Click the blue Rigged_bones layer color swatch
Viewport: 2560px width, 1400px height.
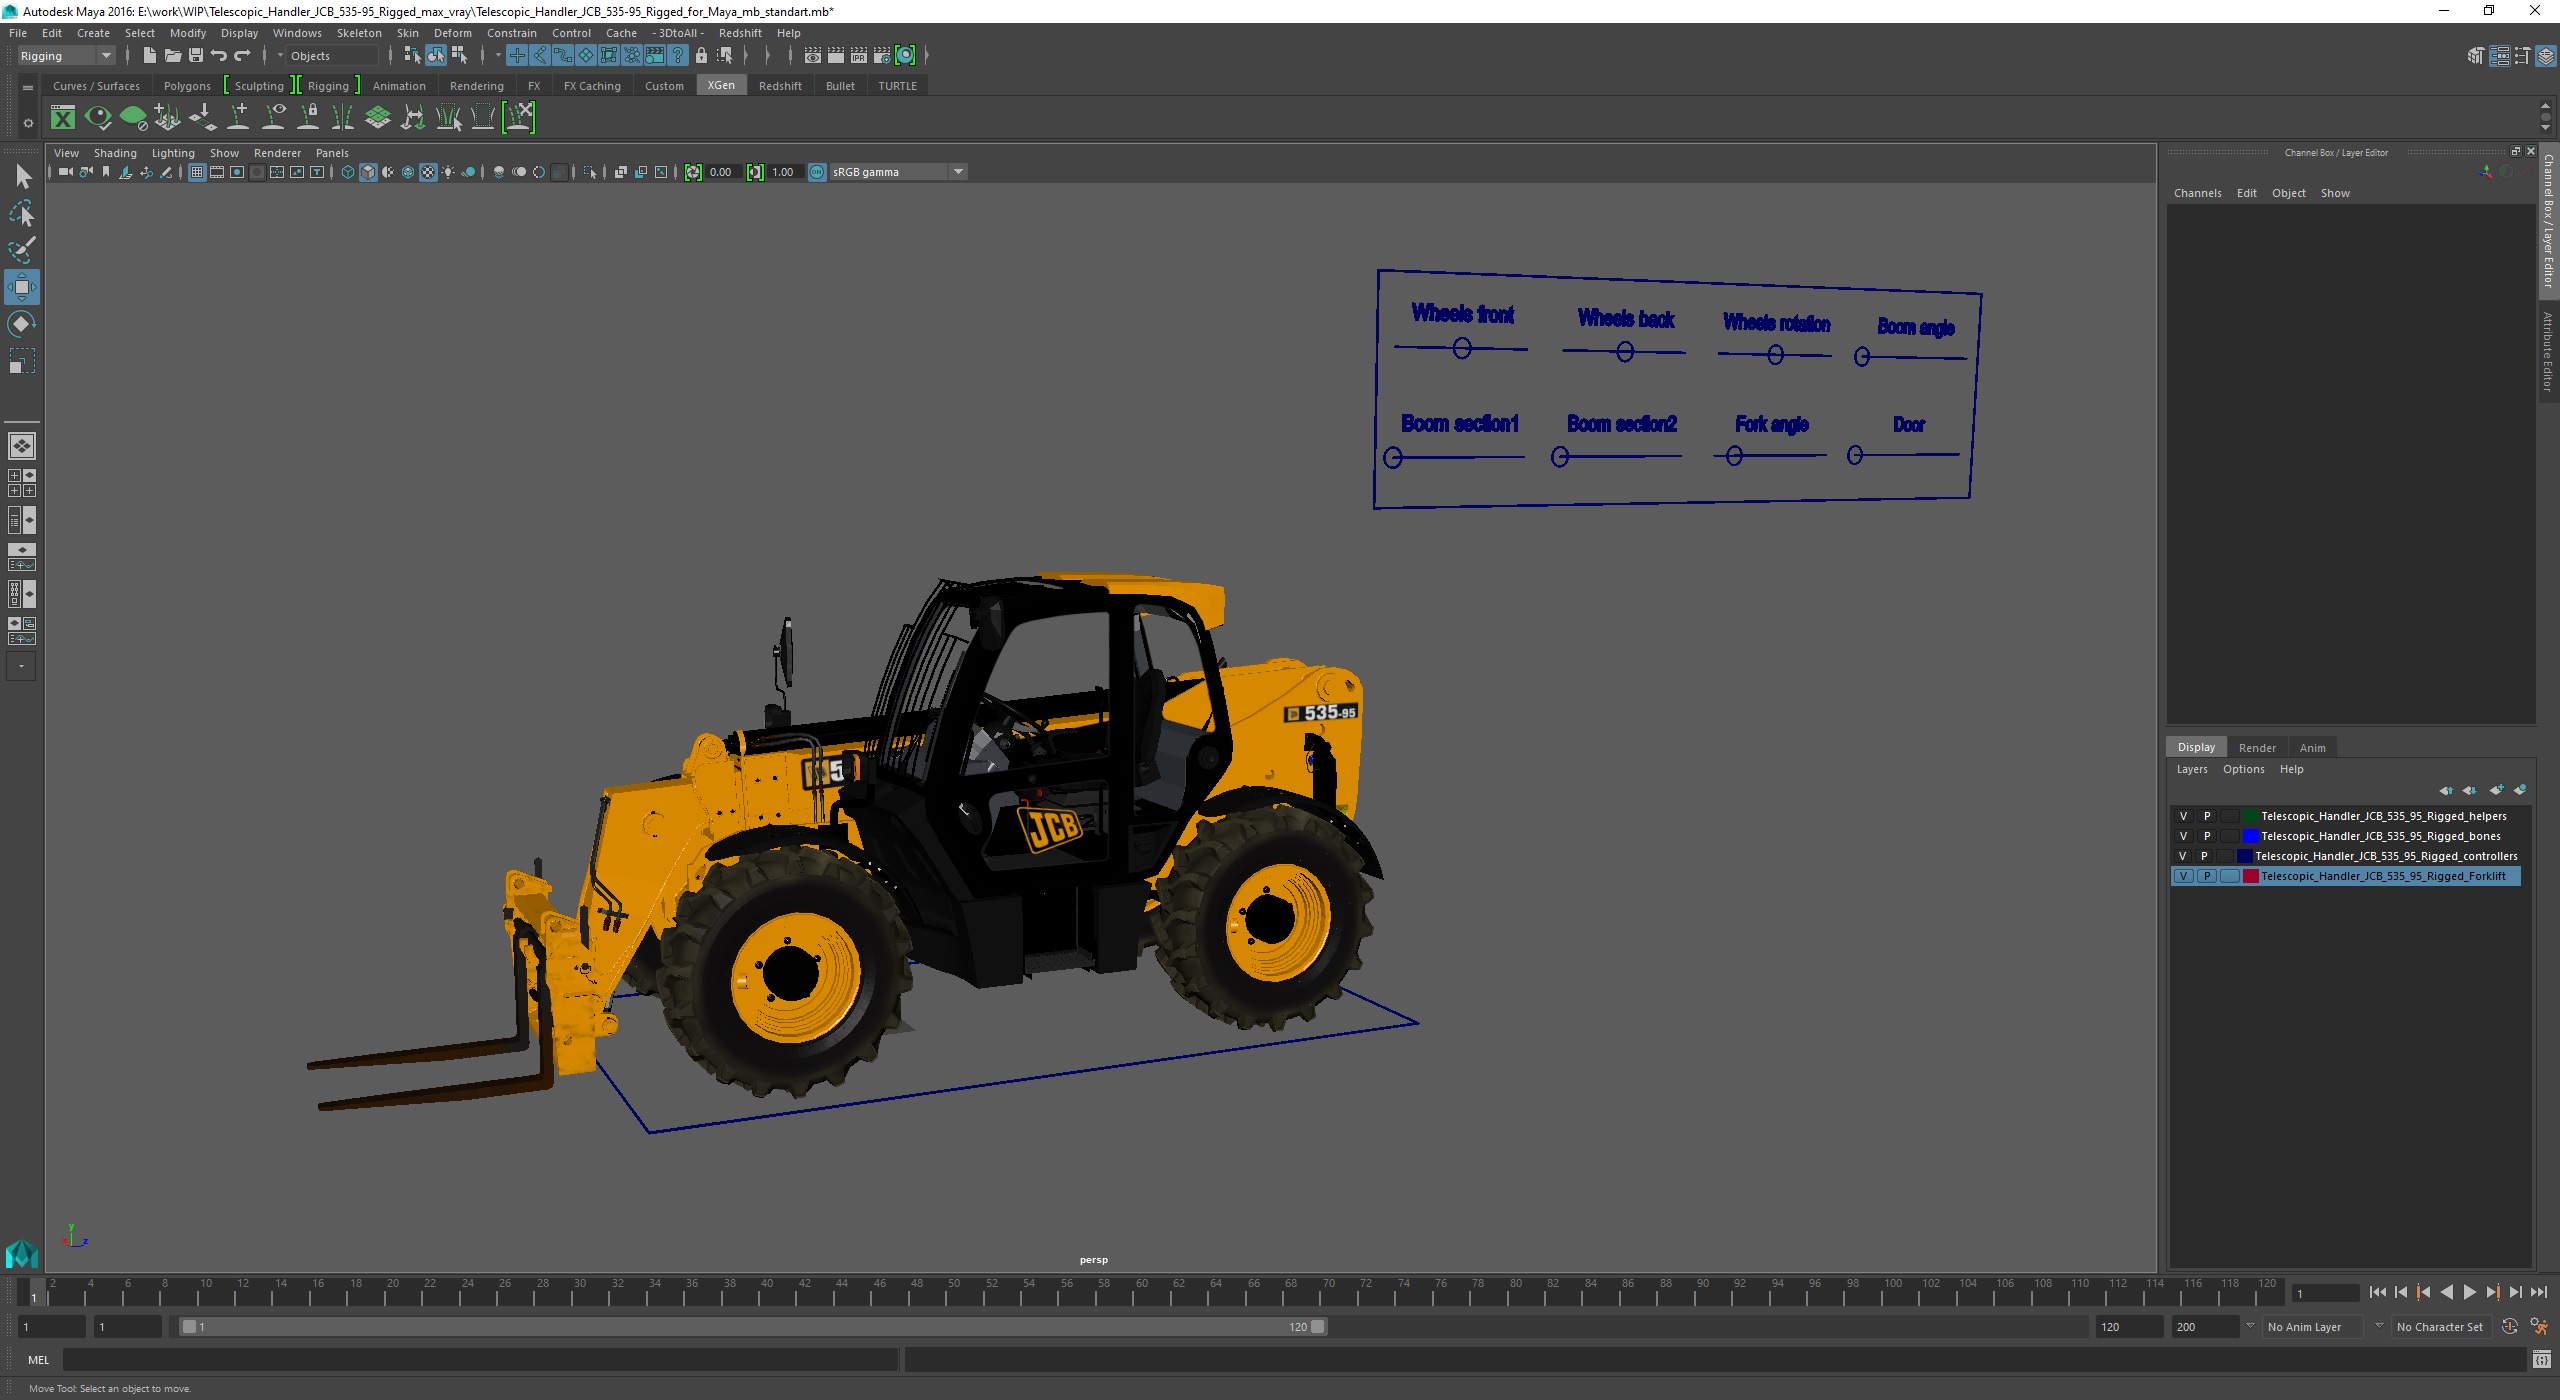click(x=2250, y=836)
